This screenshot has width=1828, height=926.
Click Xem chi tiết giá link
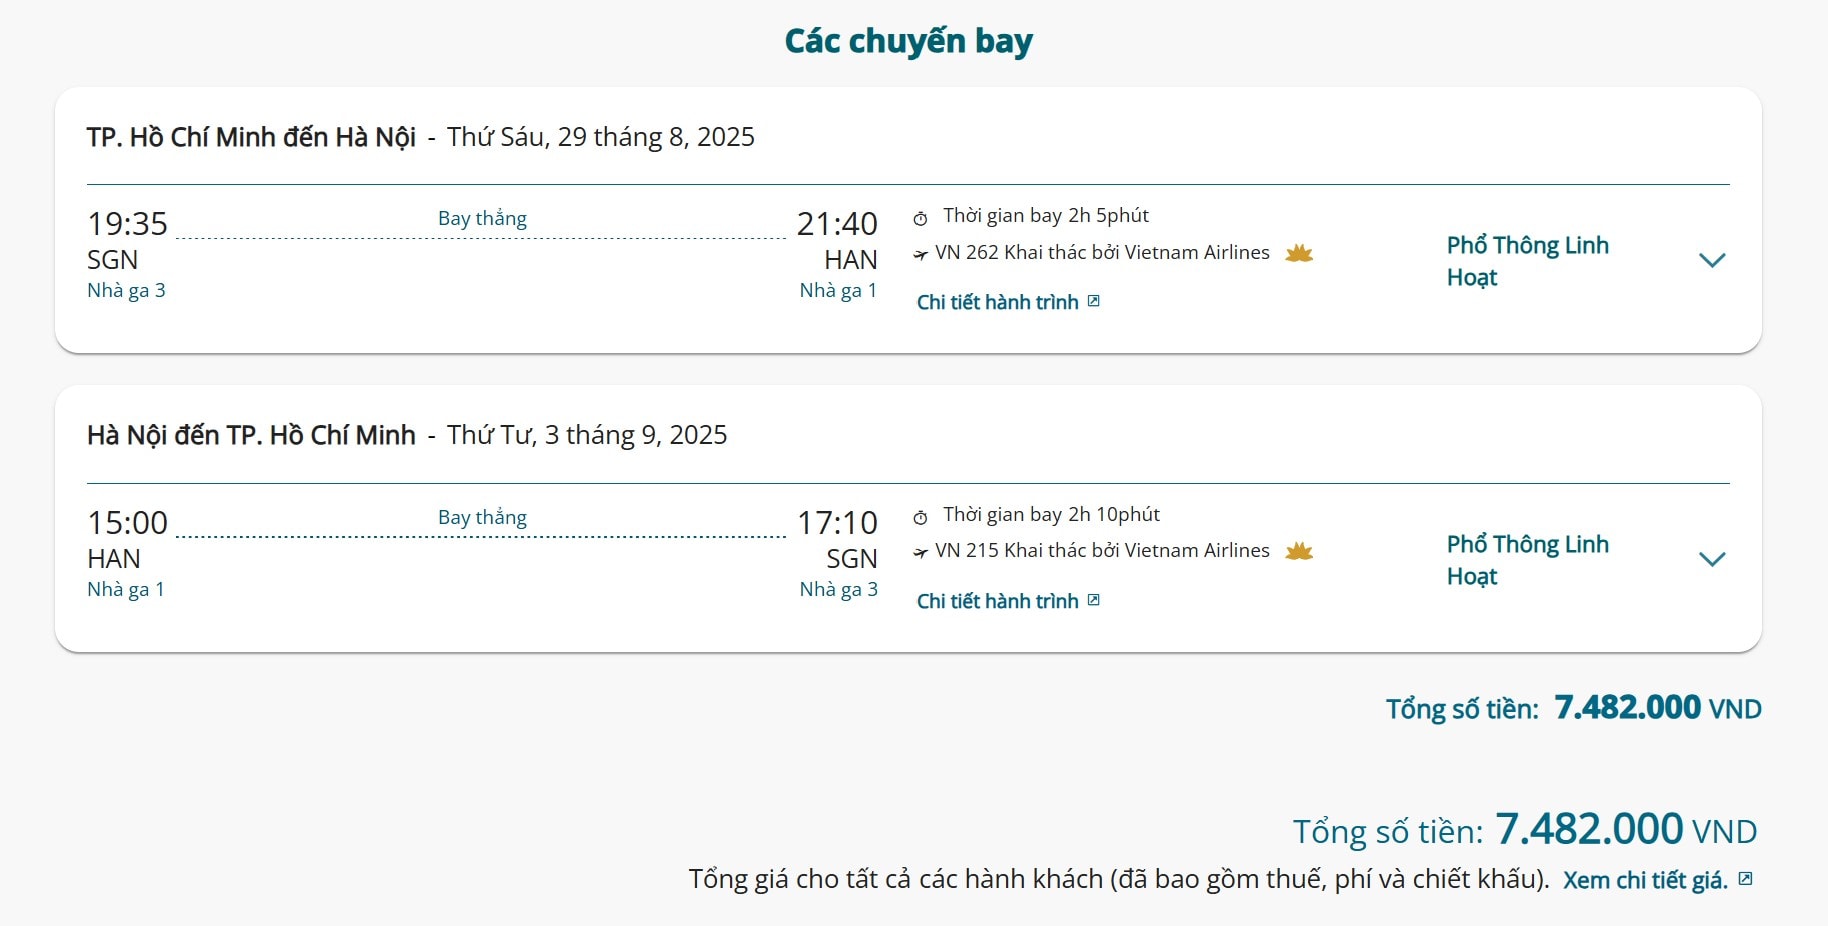tap(1644, 880)
